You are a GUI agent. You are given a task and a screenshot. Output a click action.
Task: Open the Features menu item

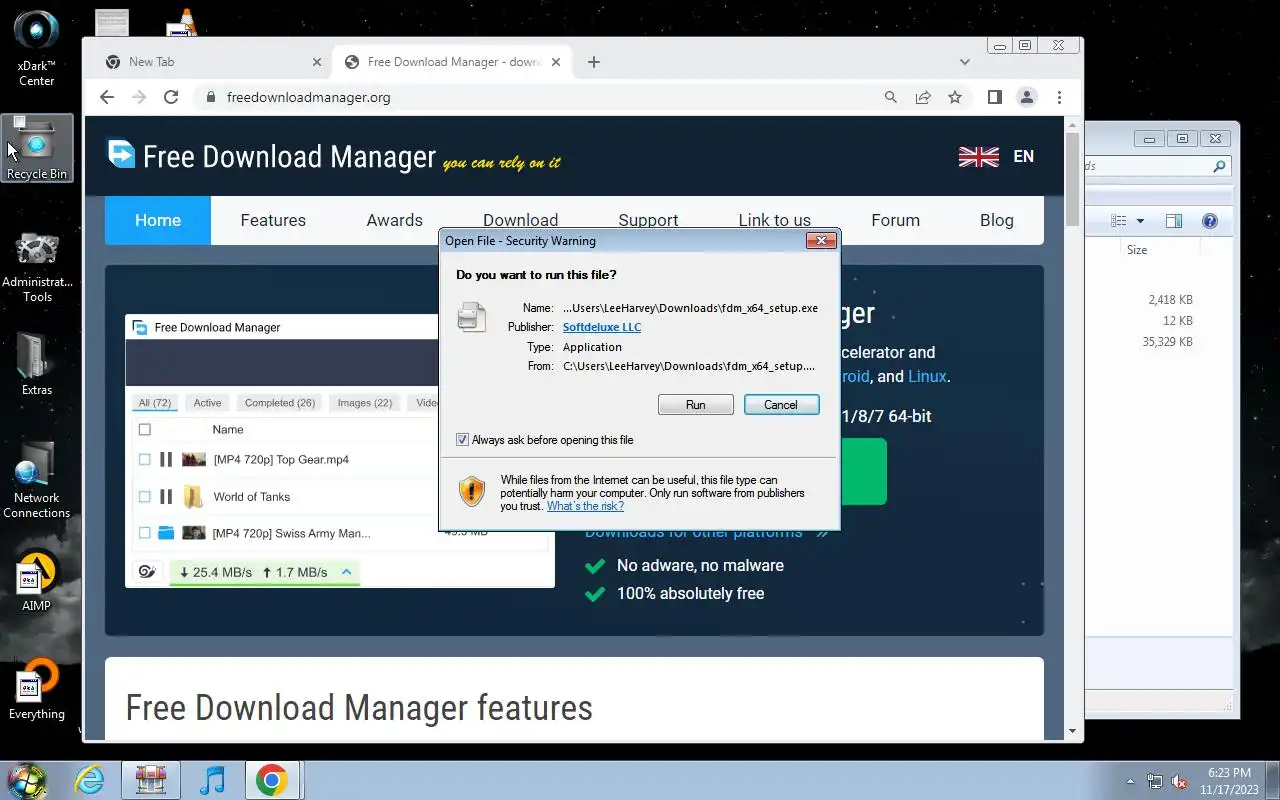tap(273, 220)
